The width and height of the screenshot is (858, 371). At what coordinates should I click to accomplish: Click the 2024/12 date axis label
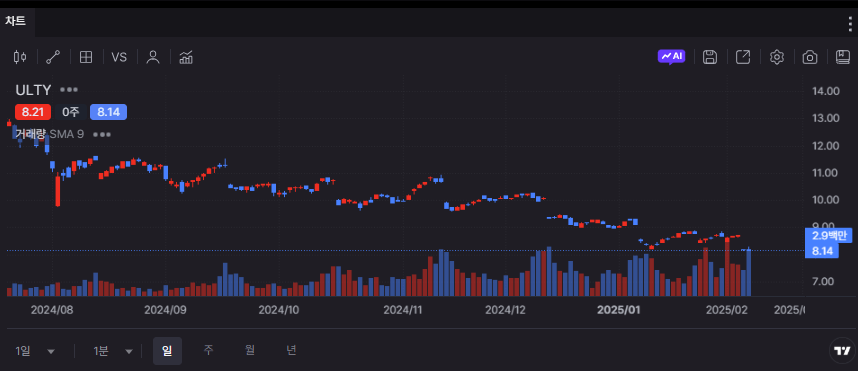tap(505, 310)
